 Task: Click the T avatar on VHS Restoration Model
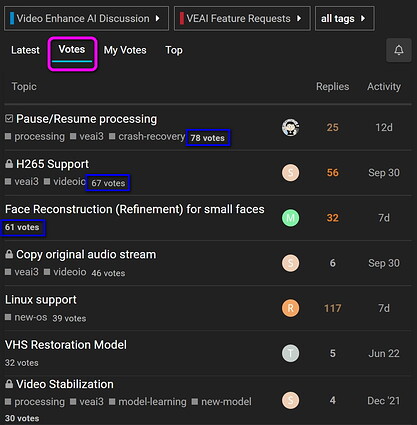290,353
